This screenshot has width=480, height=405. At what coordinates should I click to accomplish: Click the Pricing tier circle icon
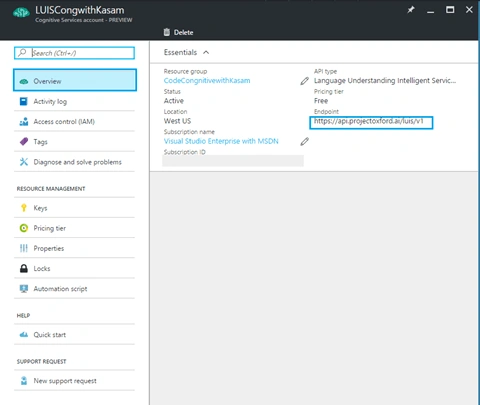pos(24,228)
